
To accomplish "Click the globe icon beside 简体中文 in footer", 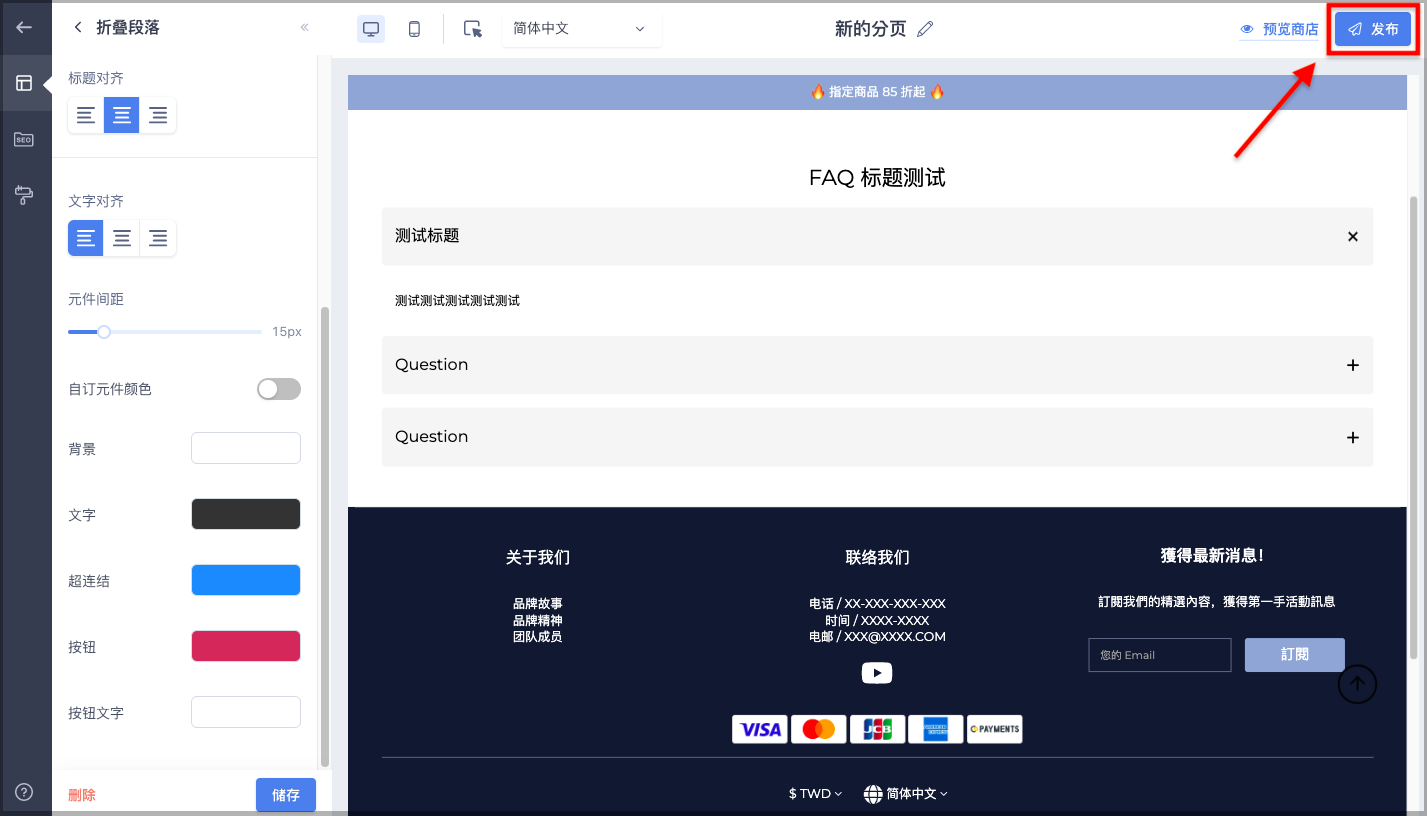I will pyautogui.click(x=873, y=794).
